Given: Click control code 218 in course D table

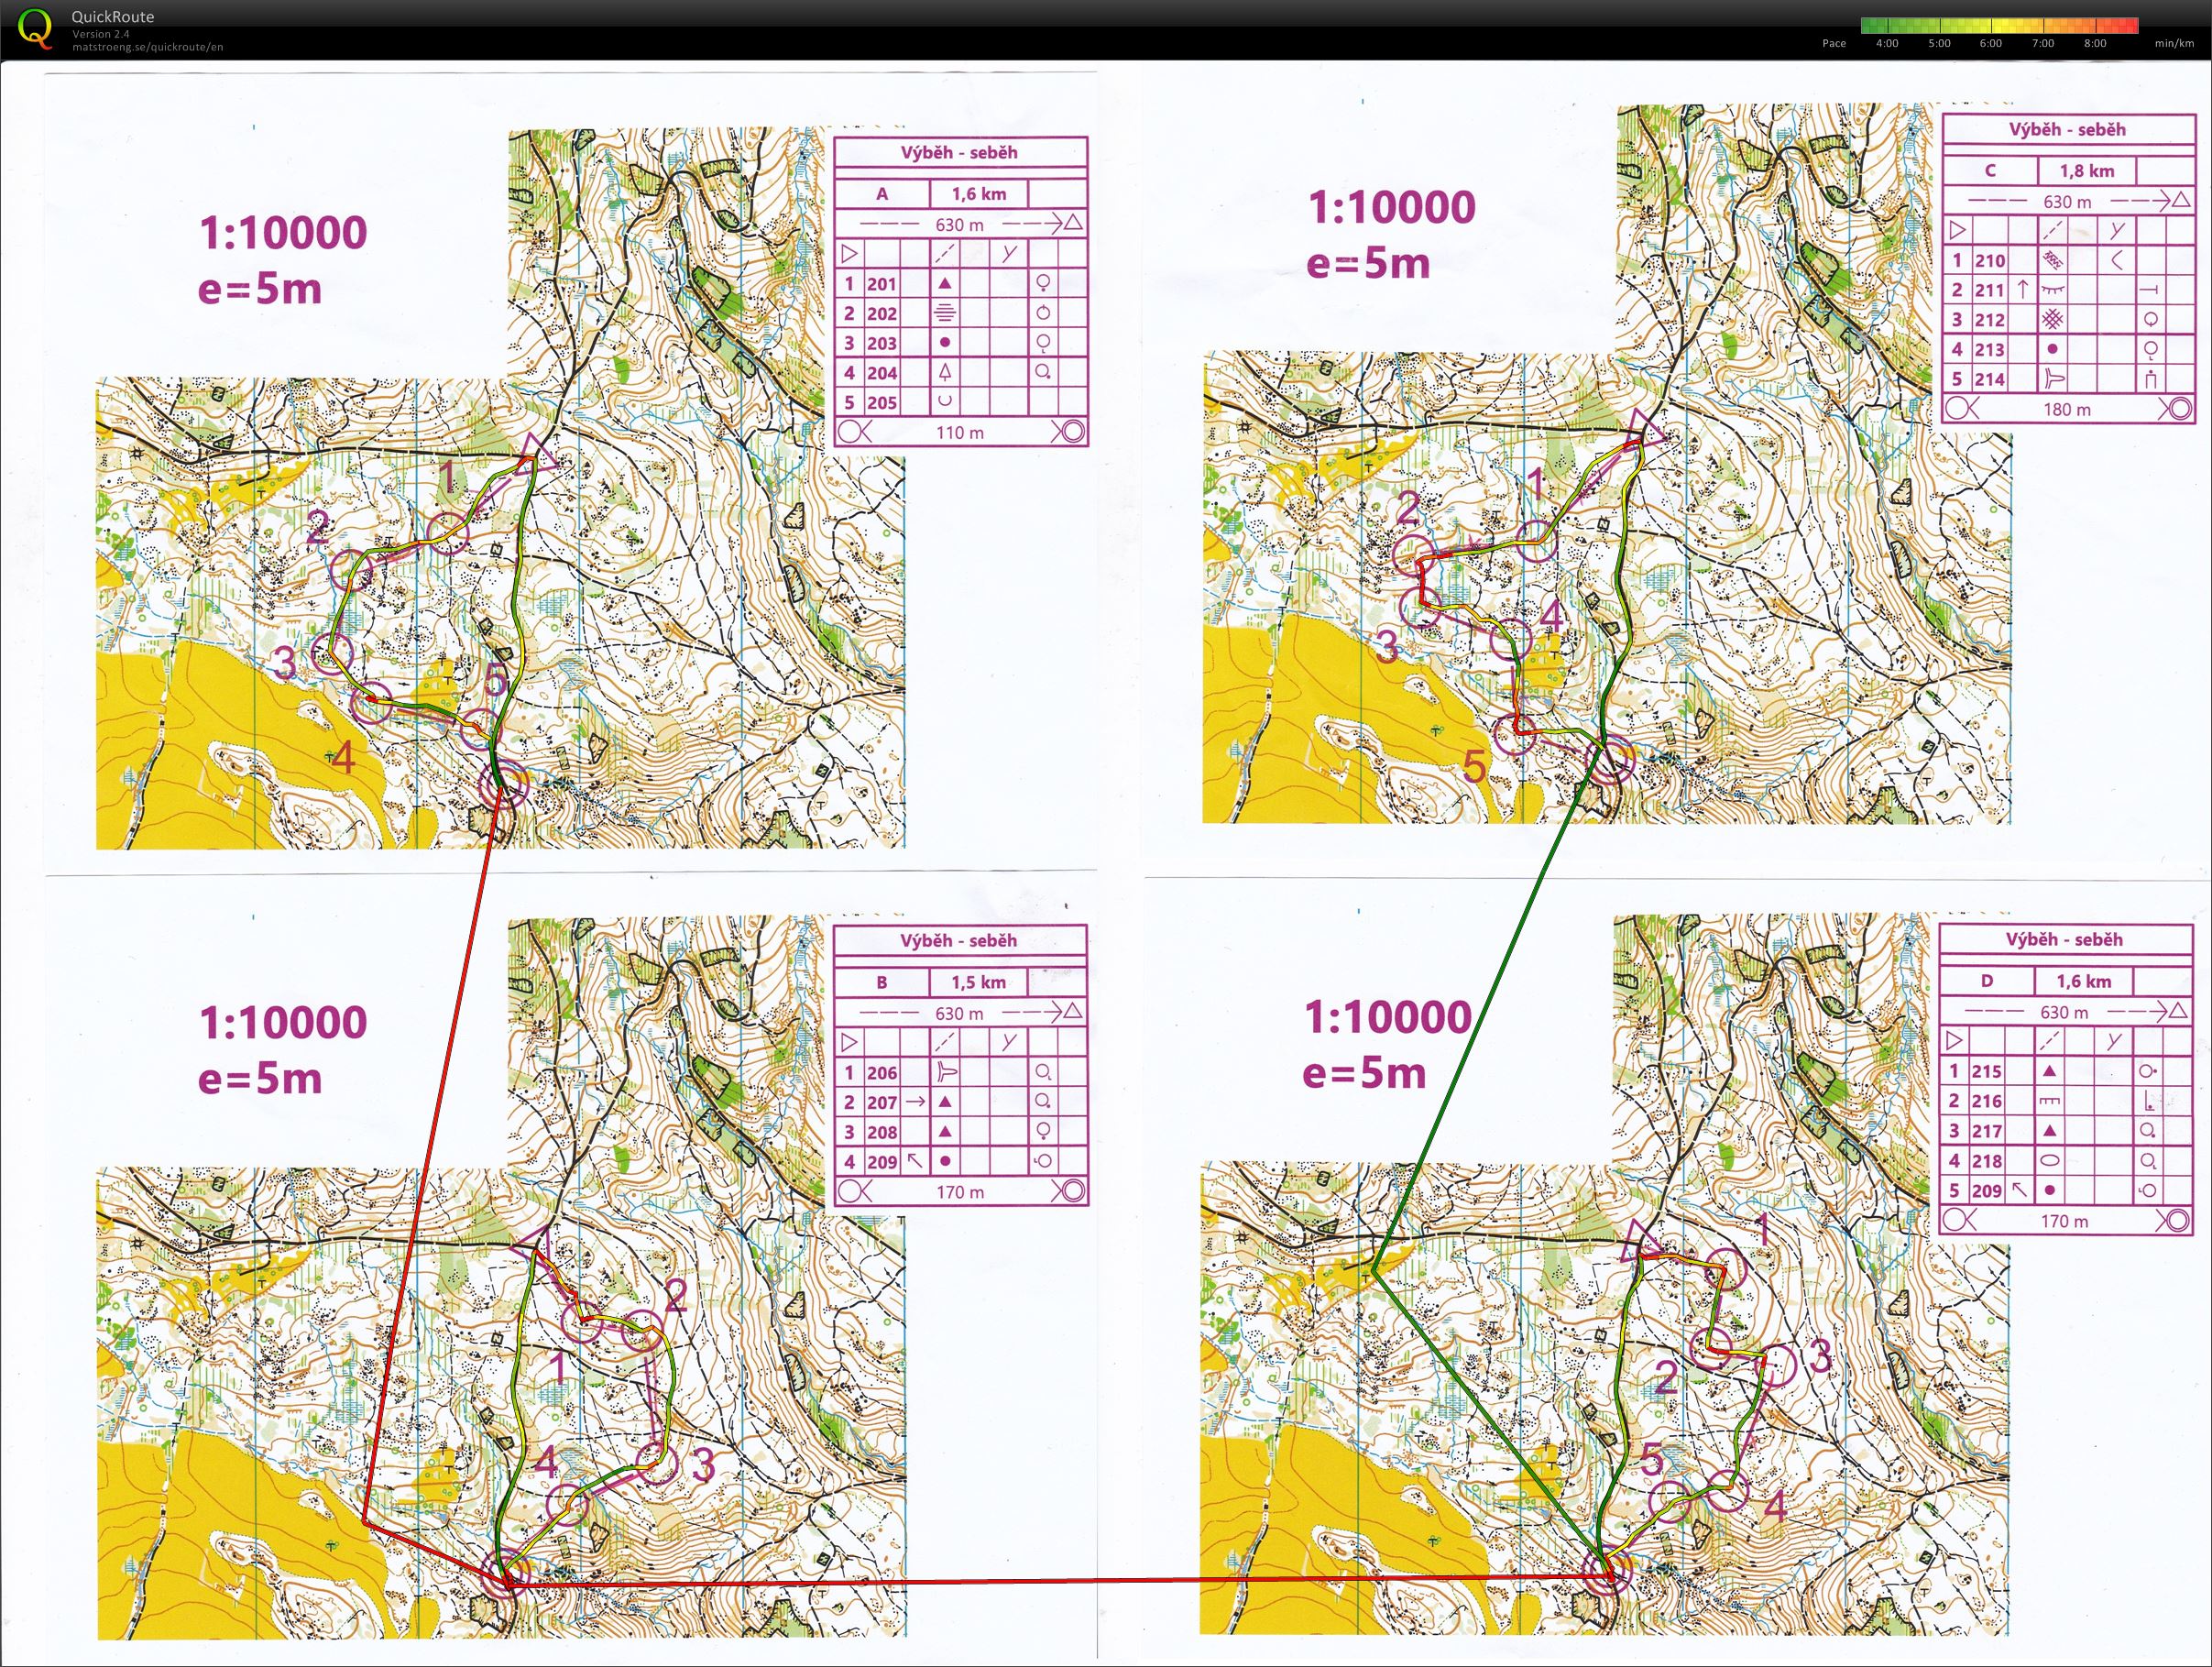Looking at the screenshot, I should tap(1986, 1162).
